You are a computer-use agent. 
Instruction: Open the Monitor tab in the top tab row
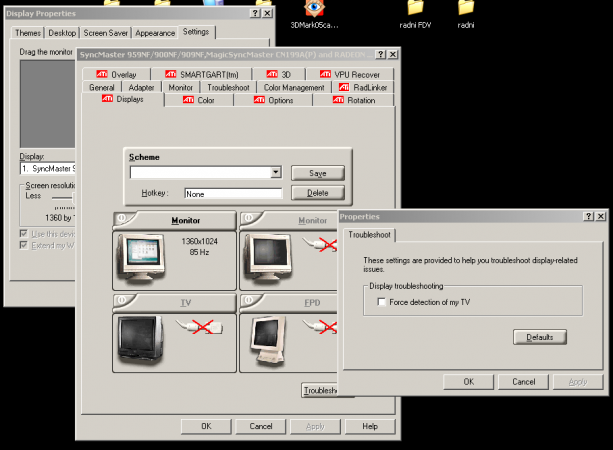coord(181,87)
